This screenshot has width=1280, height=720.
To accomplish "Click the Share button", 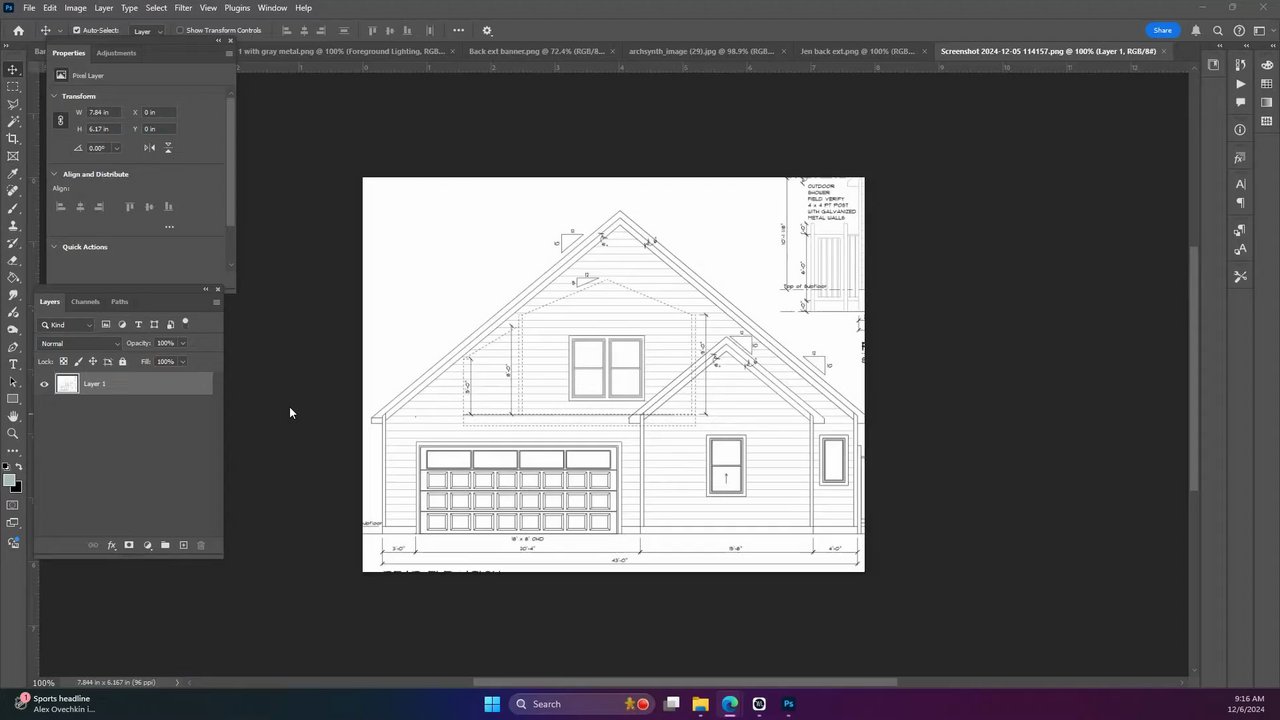I will tap(1162, 30).
